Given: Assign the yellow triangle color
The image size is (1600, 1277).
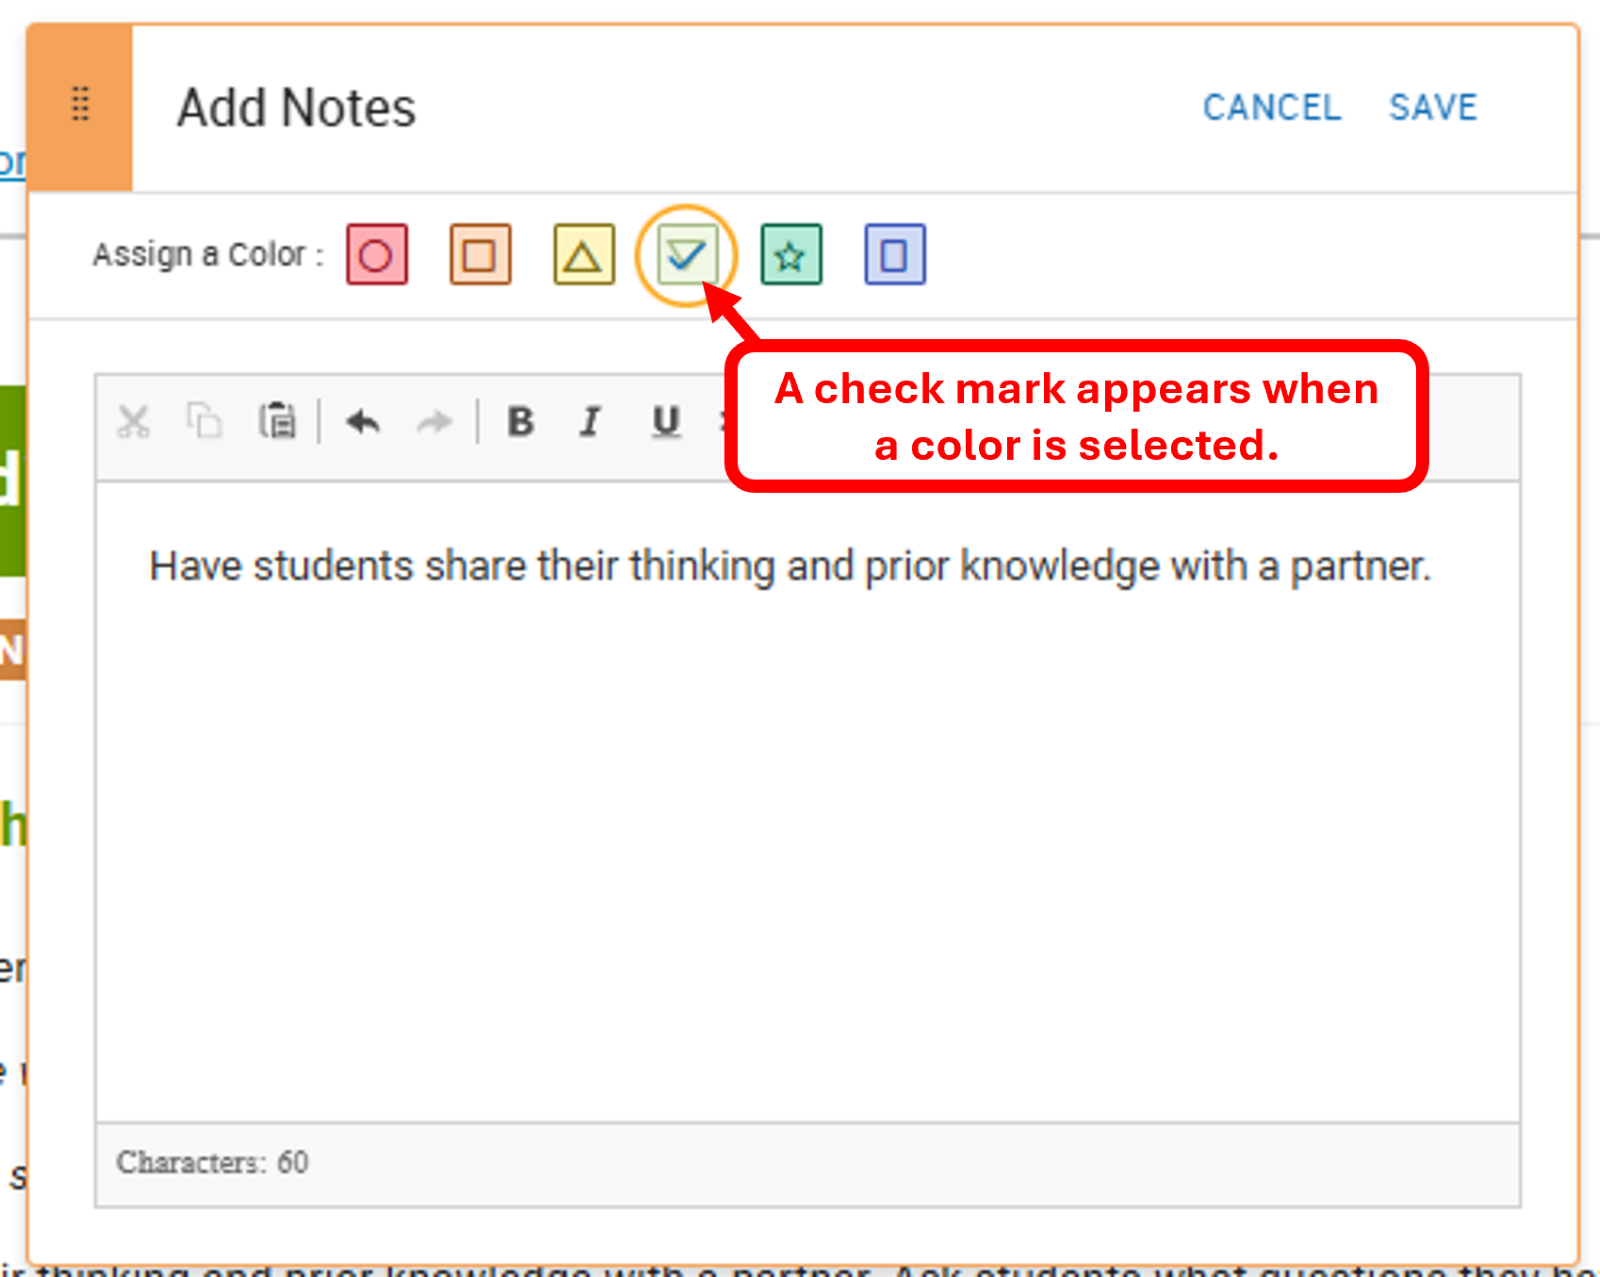Looking at the screenshot, I should (584, 255).
